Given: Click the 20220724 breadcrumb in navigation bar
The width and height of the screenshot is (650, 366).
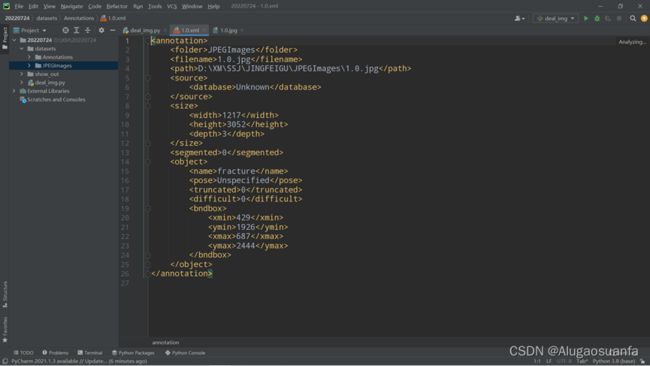Looking at the screenshot, I should point(17,18).
